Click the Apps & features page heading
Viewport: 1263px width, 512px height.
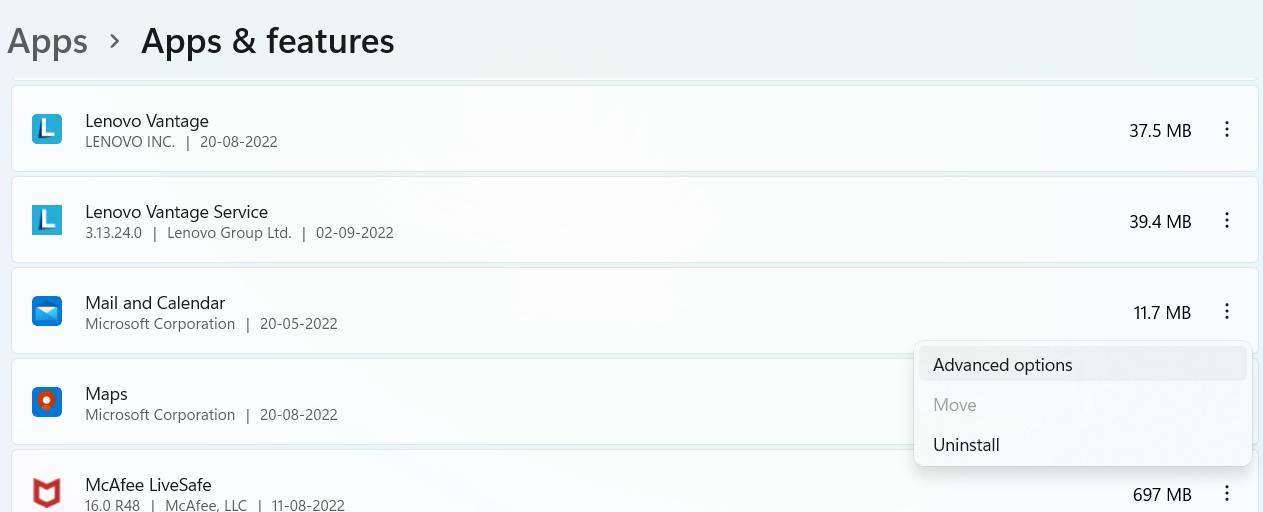click(x=267, y=41)
